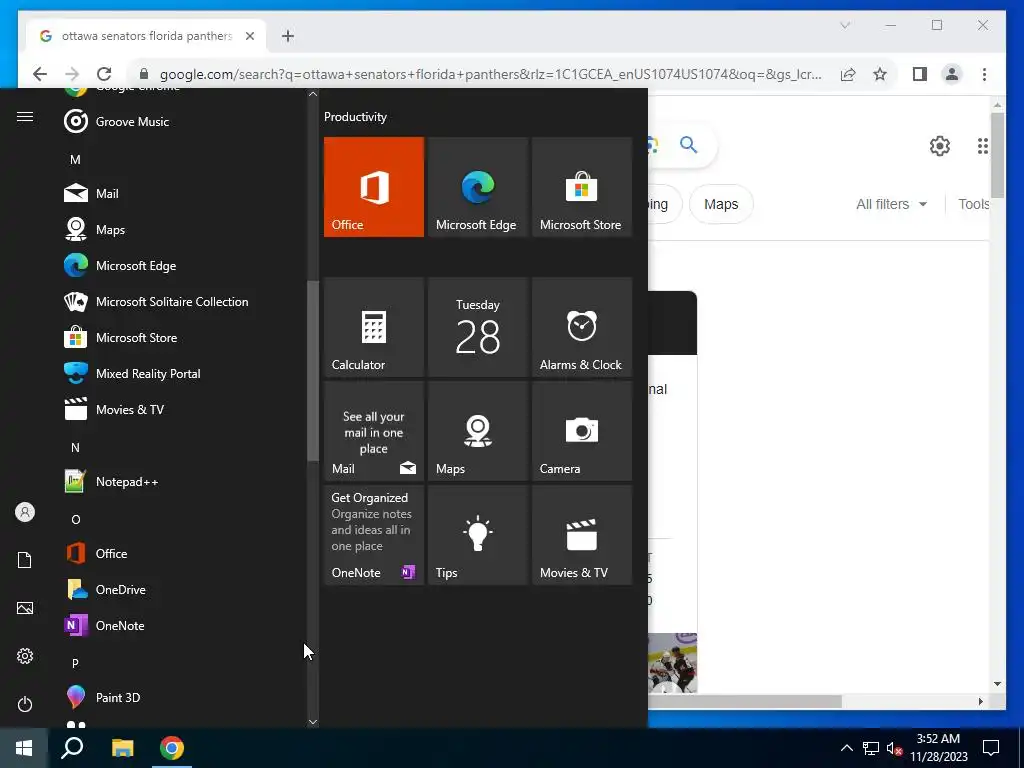
Task: Open the network icon in system tray
Action: (871, 748)
